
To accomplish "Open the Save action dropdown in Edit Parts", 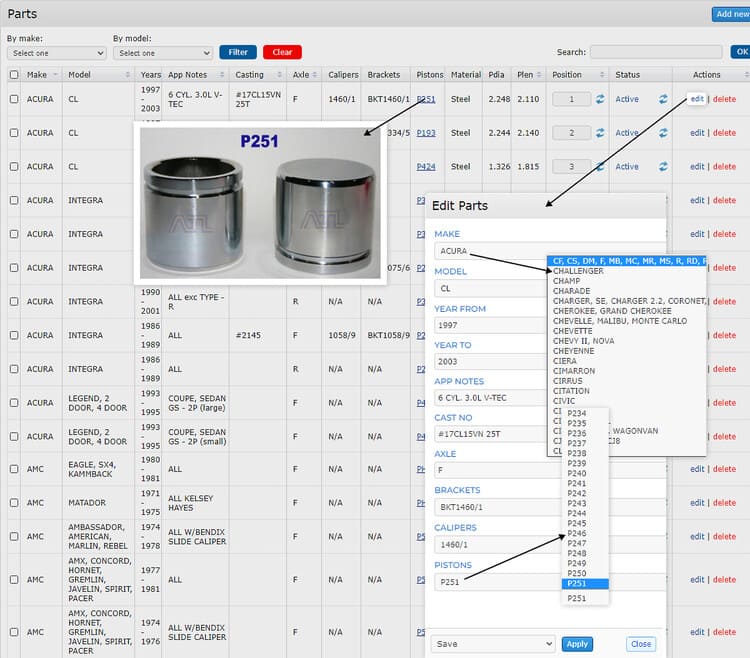I will point(493,644).
